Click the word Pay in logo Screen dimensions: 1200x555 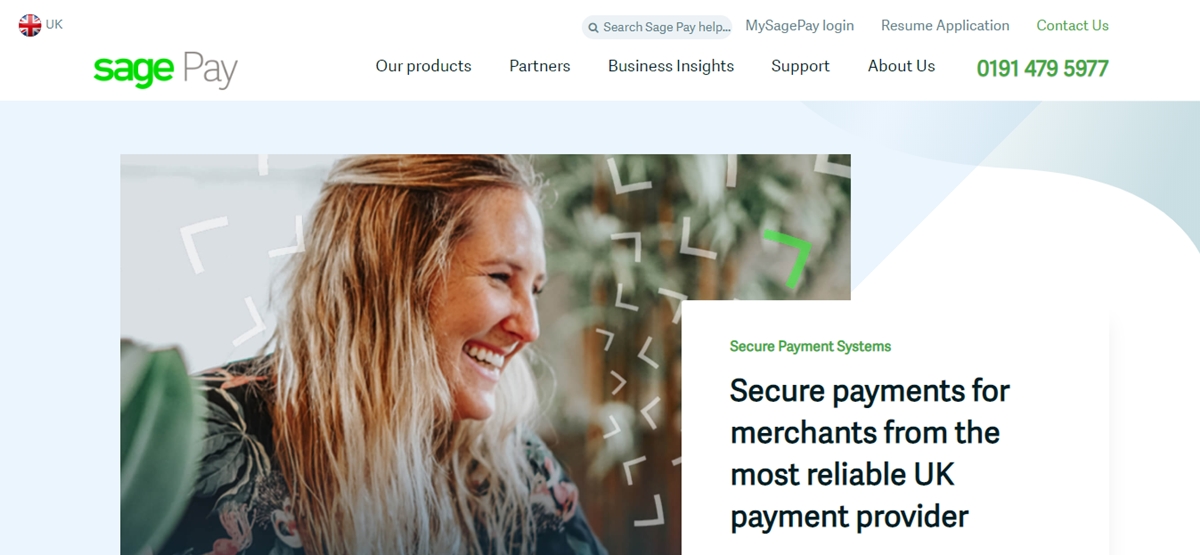(210, 71)
